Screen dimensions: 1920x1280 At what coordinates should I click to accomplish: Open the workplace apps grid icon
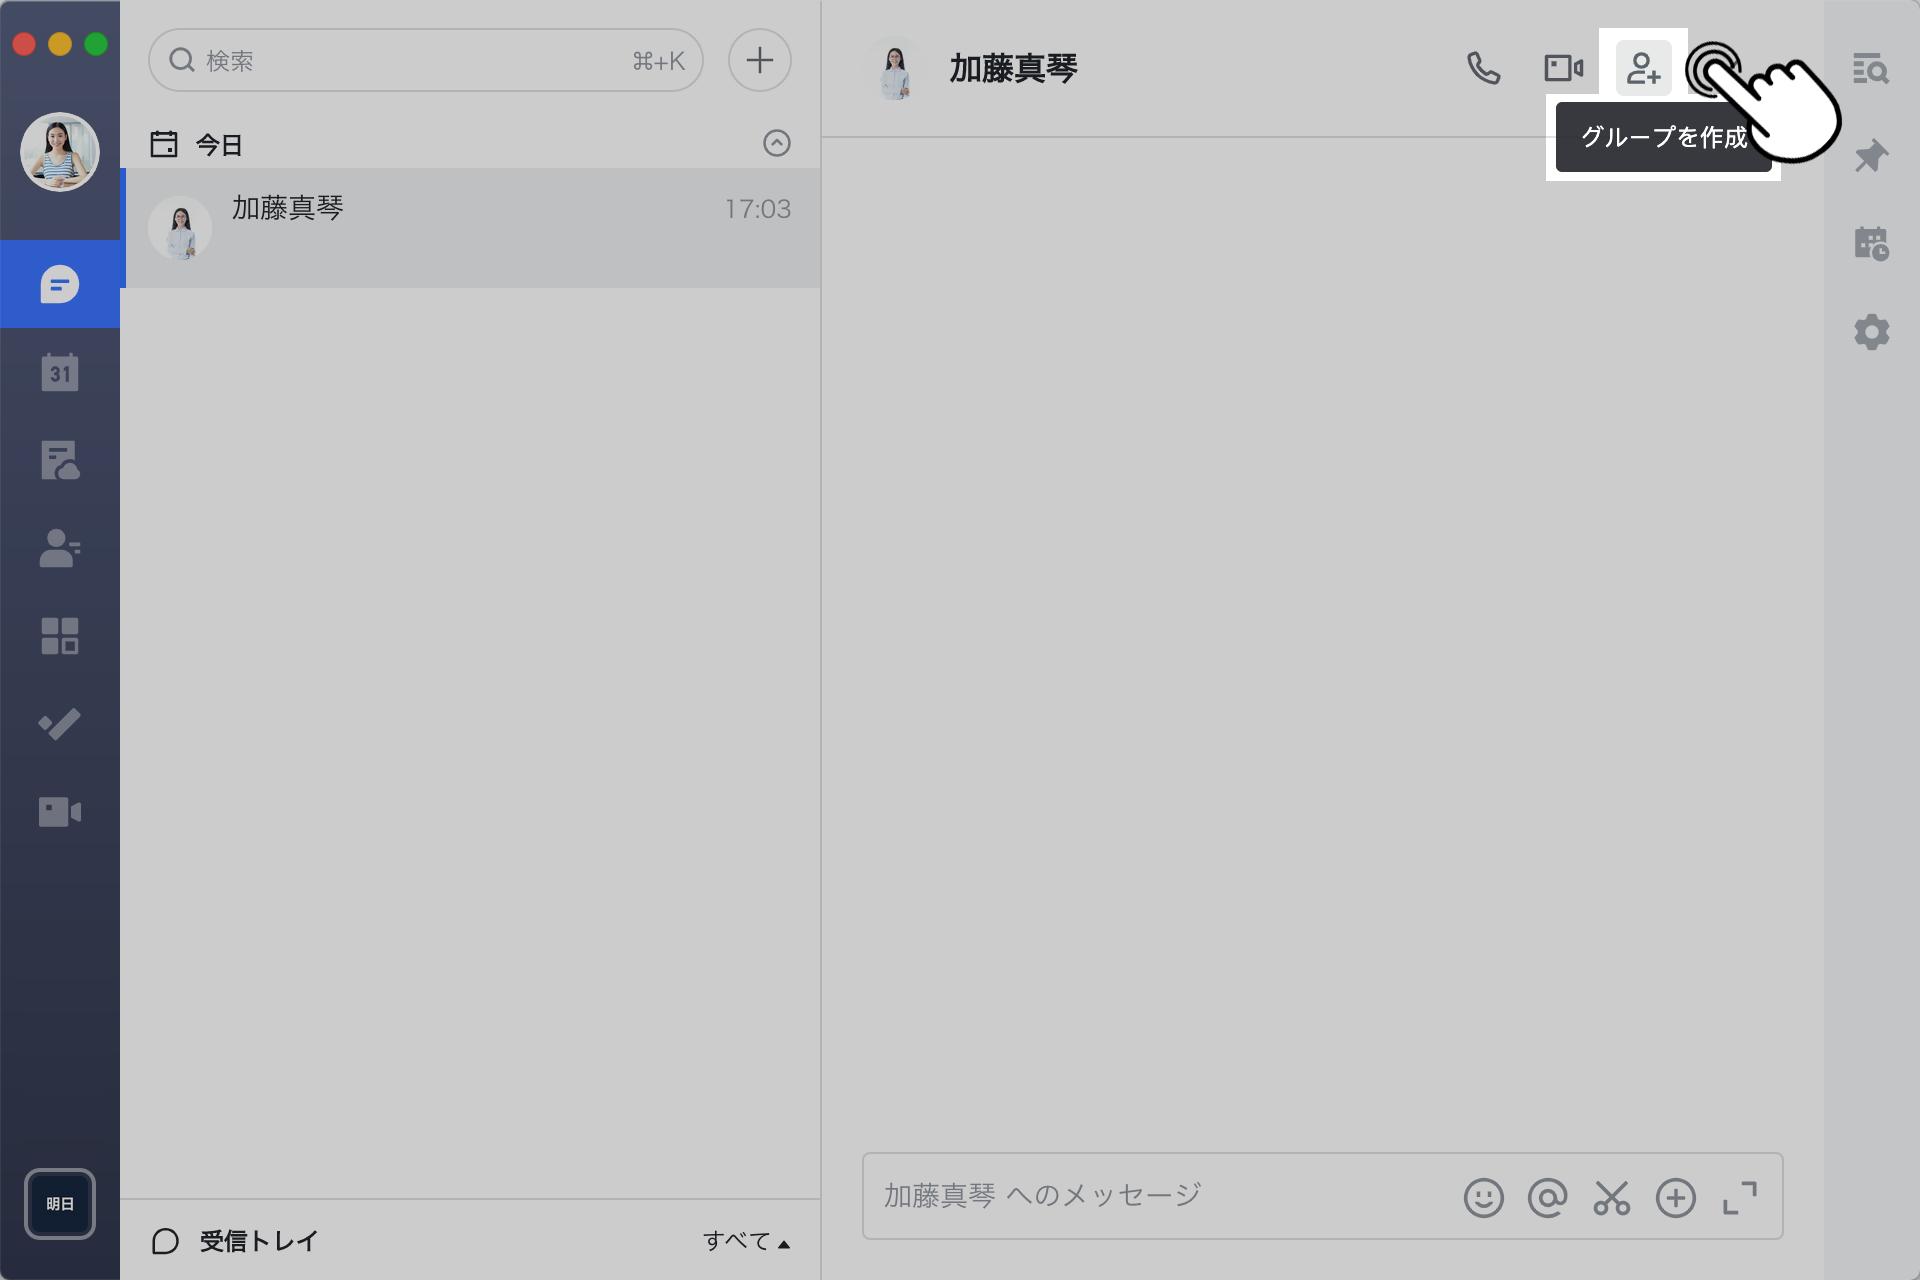coord(60,636)
